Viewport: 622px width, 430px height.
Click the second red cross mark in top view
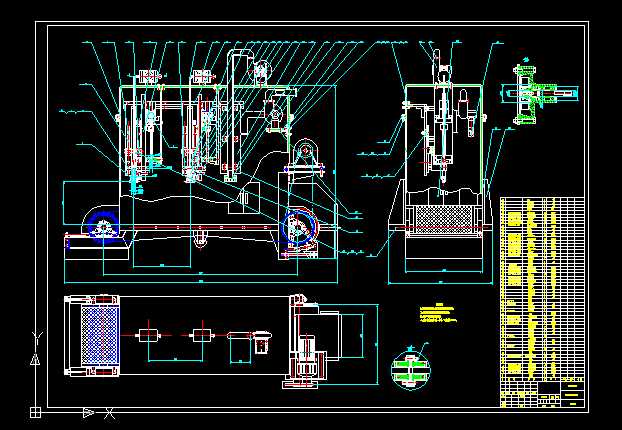tap(203, 334)
